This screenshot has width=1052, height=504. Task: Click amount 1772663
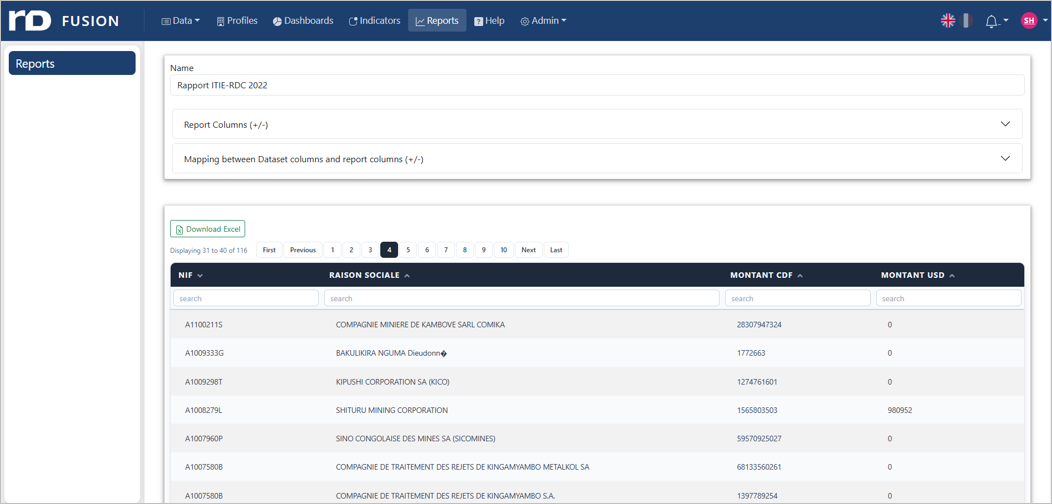coord(751,353)
